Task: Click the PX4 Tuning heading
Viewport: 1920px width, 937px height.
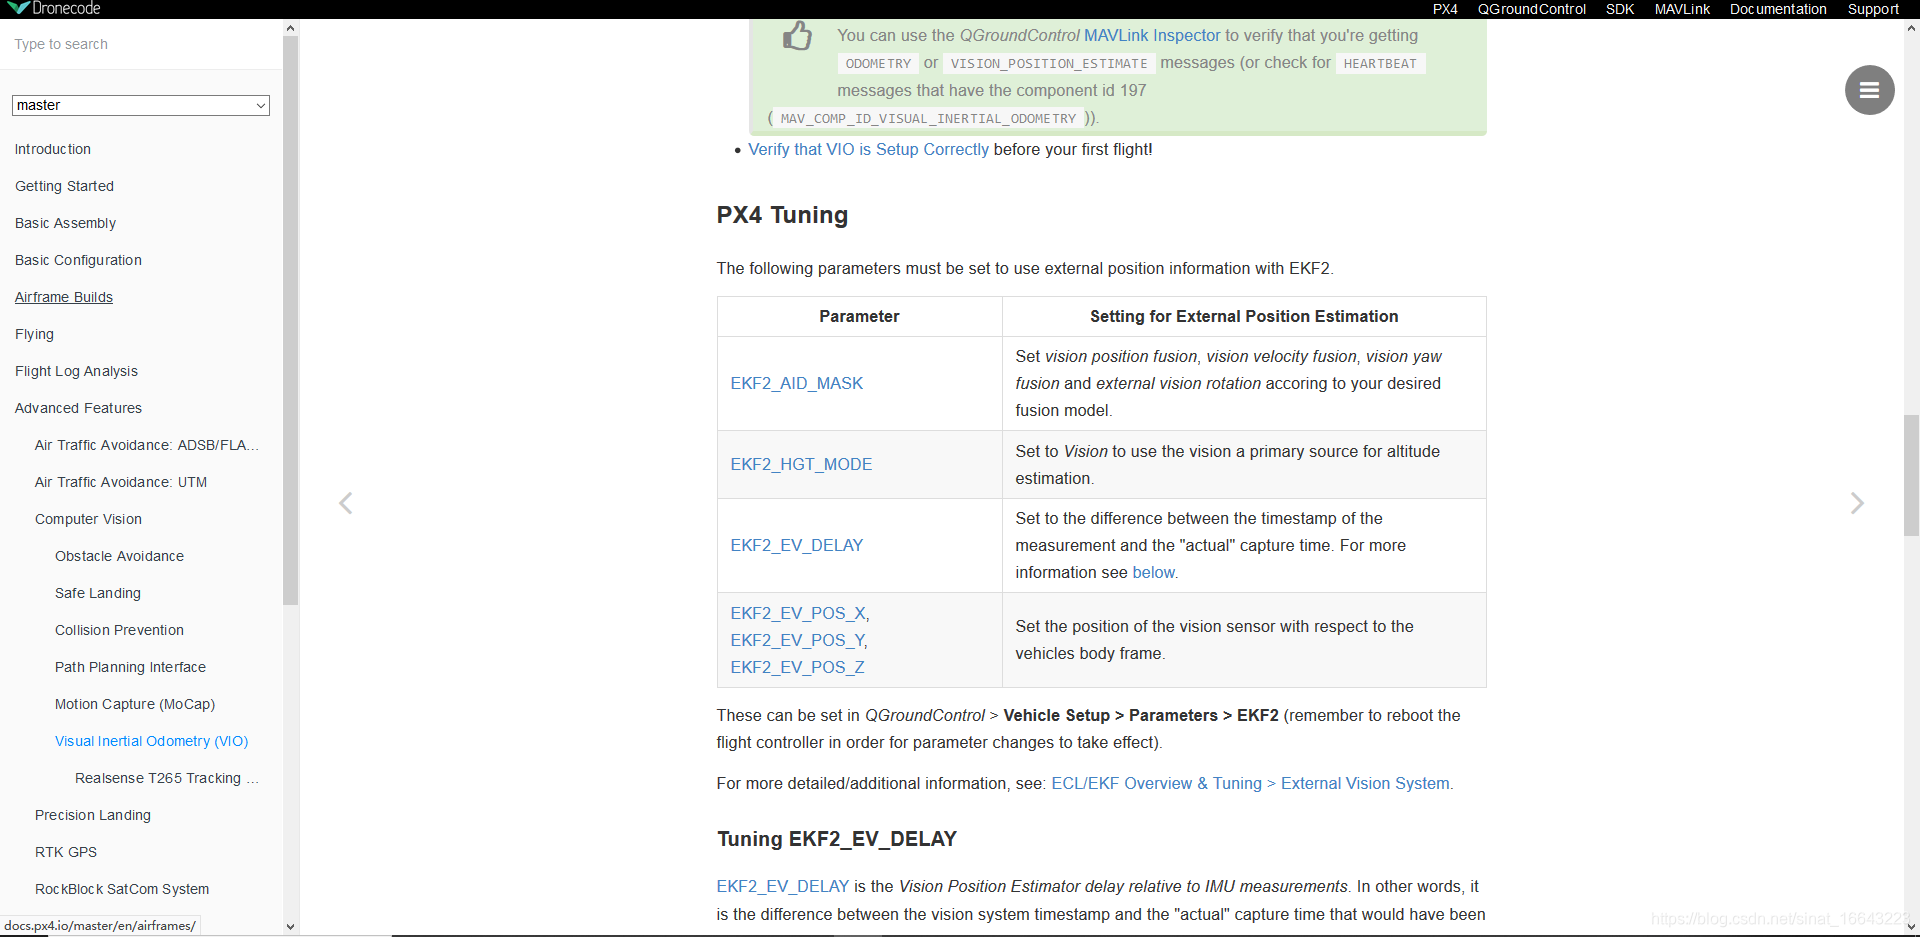Action: [782, 215]
